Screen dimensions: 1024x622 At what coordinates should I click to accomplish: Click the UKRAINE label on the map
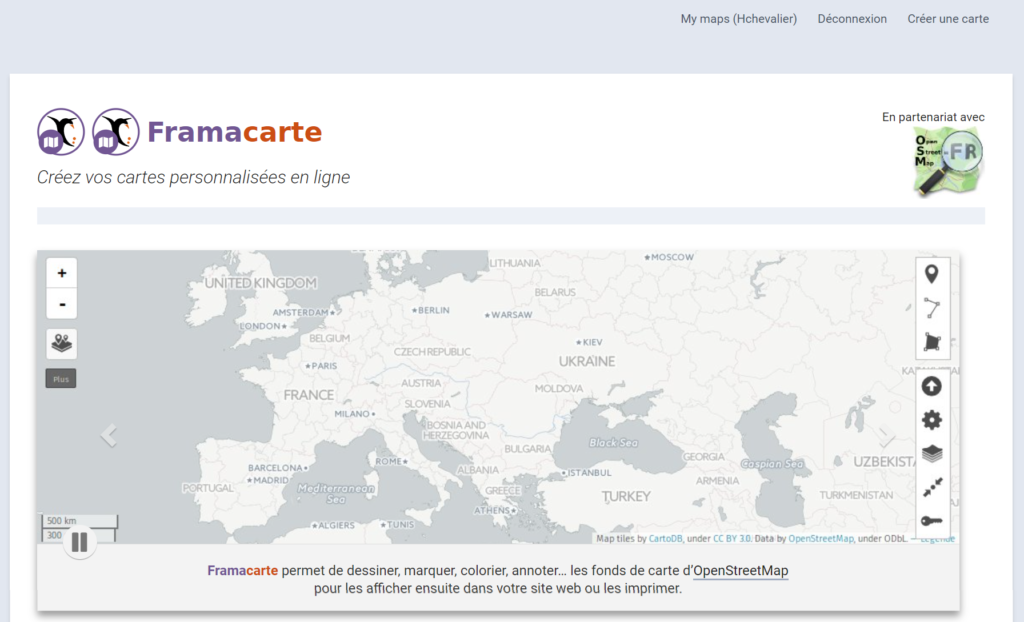point(587,361)
